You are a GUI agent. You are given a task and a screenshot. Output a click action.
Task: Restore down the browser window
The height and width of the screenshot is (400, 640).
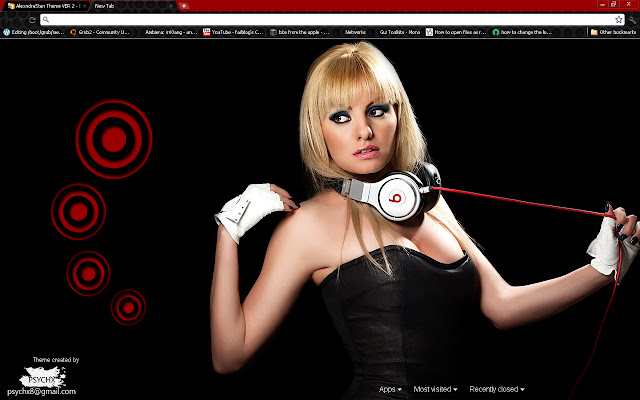[613, 4]
